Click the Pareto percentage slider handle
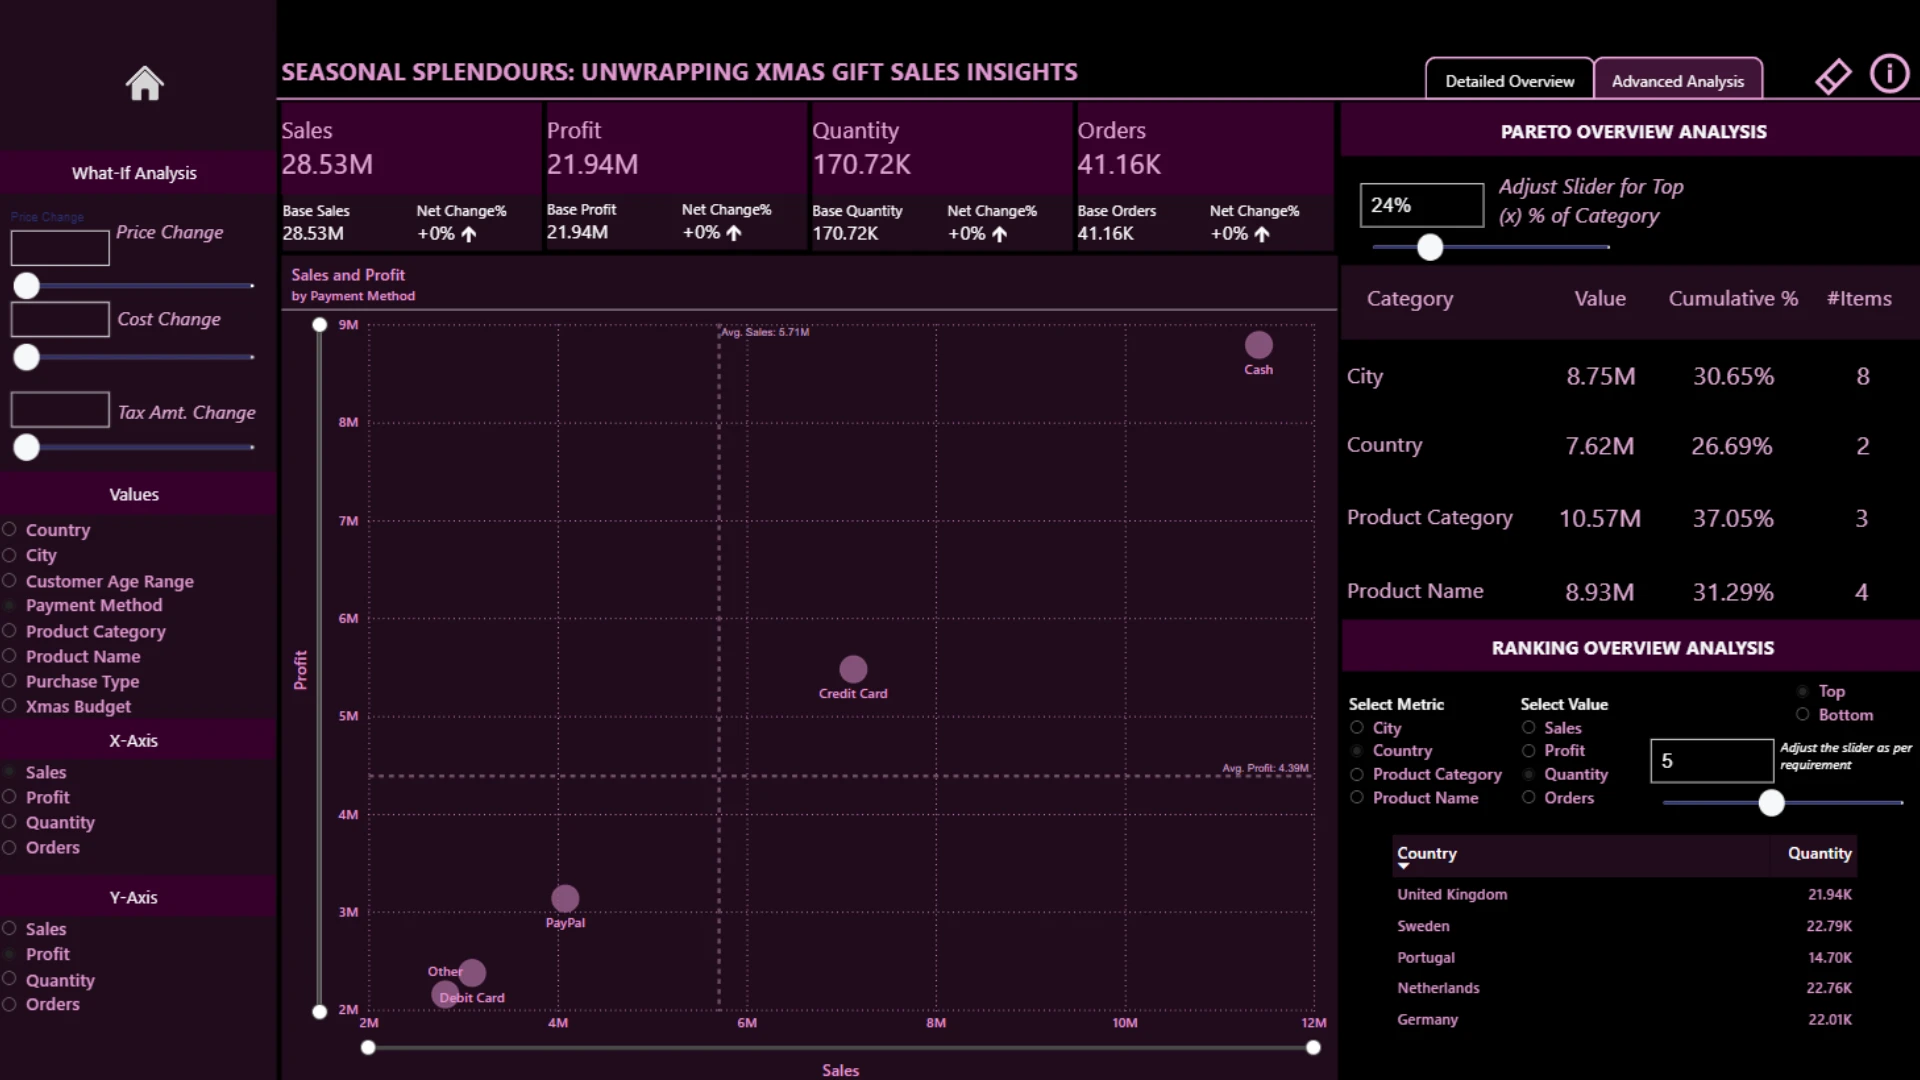Screen dimensions: 1920x1080 (1430, 247)
